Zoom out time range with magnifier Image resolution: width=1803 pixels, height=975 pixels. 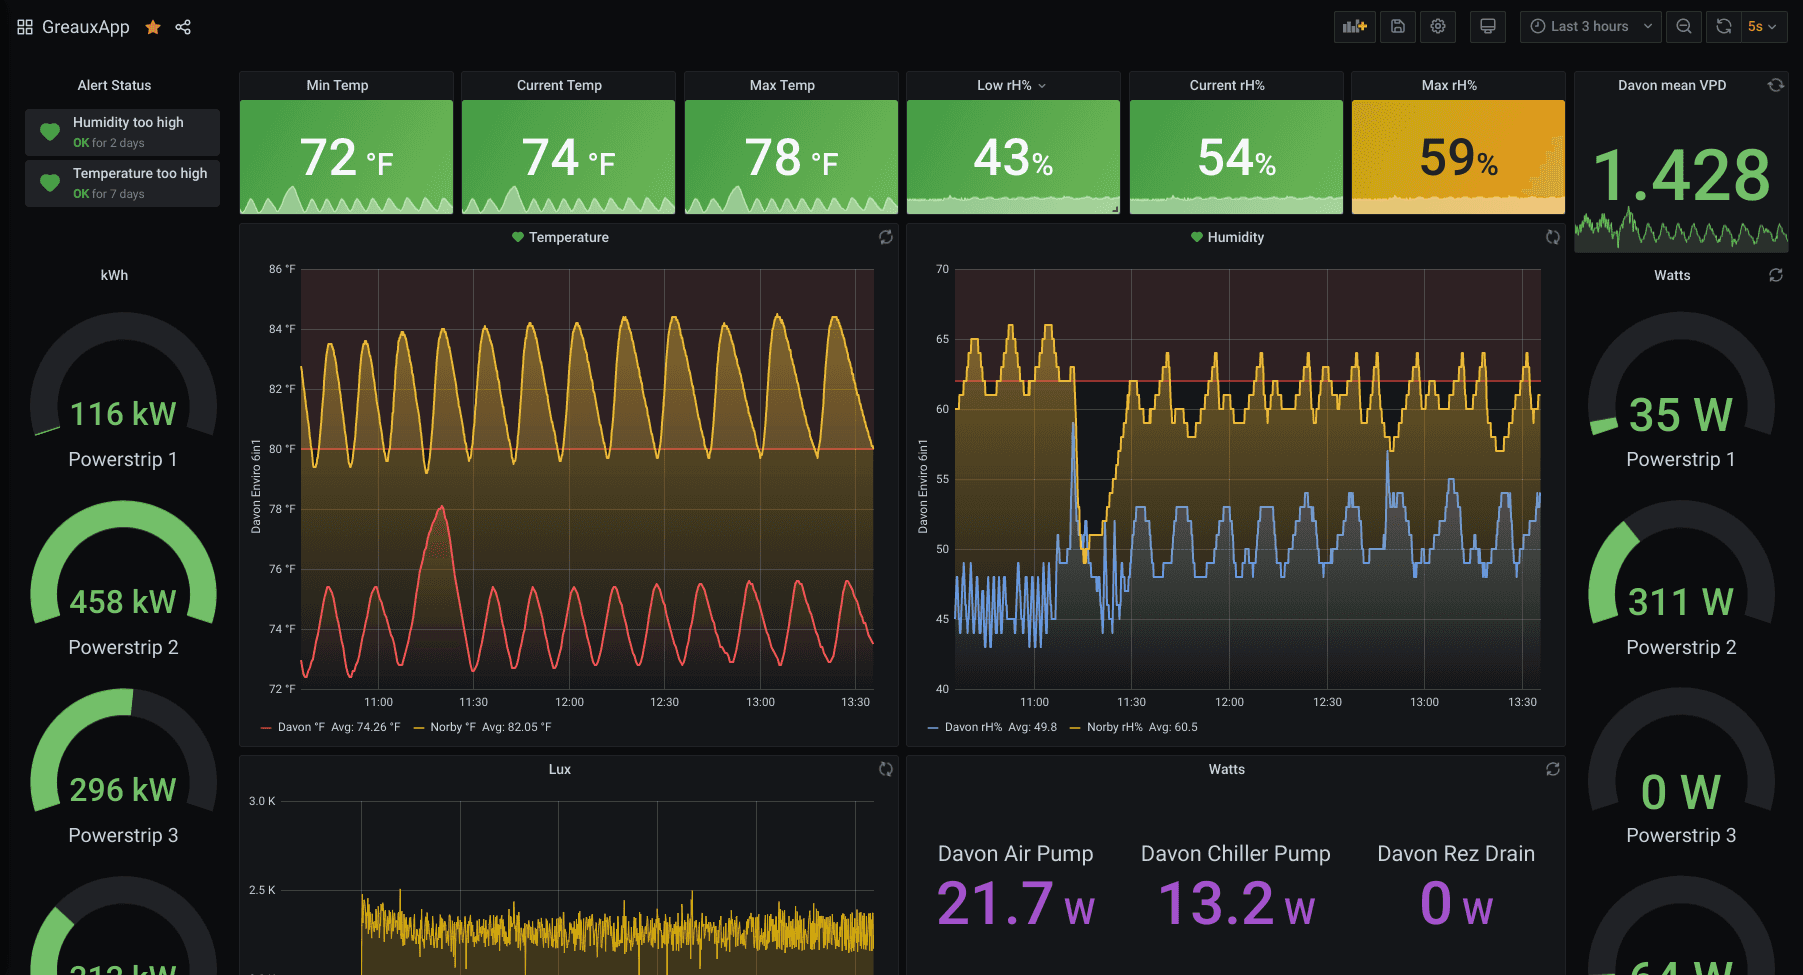1684,27
